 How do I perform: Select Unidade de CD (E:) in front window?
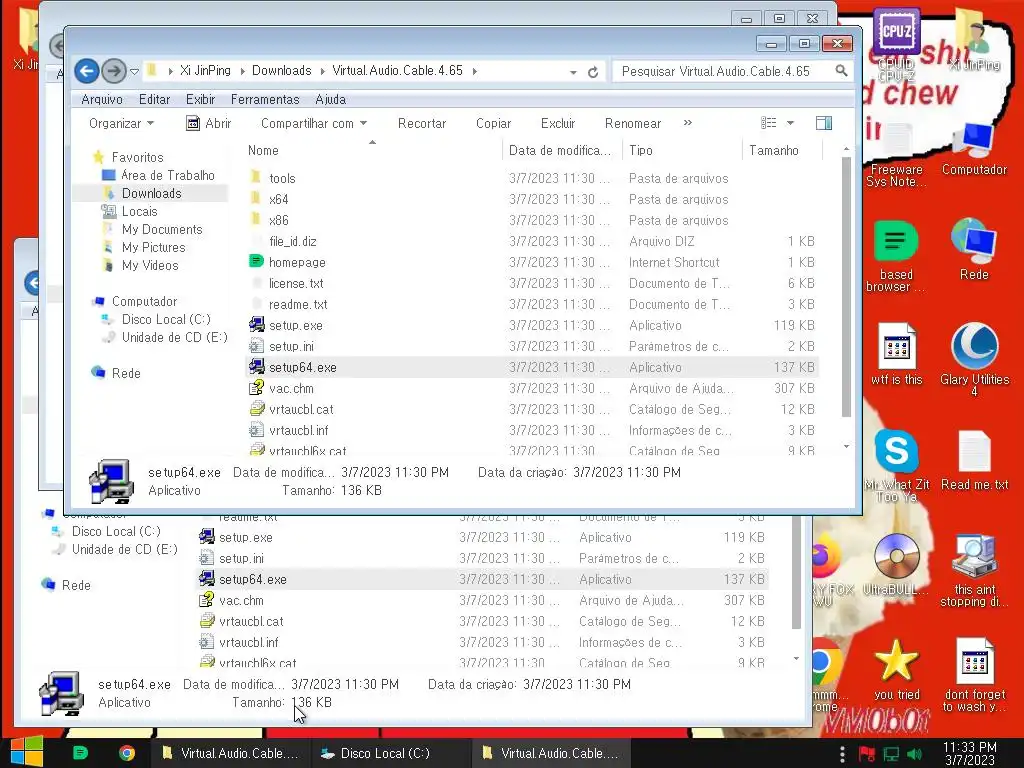(x=174, y=338)
